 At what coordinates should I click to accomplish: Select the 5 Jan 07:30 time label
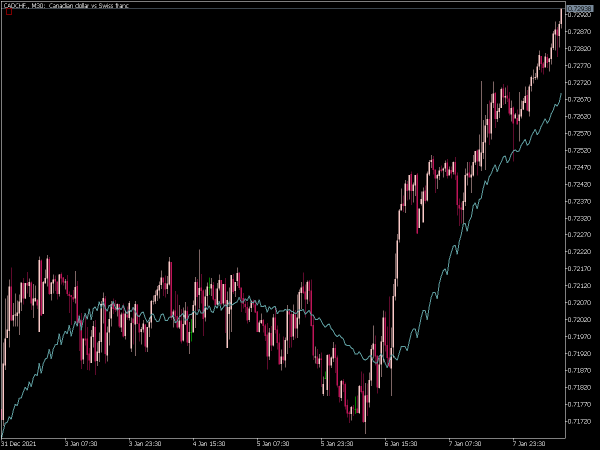(273, 443)
